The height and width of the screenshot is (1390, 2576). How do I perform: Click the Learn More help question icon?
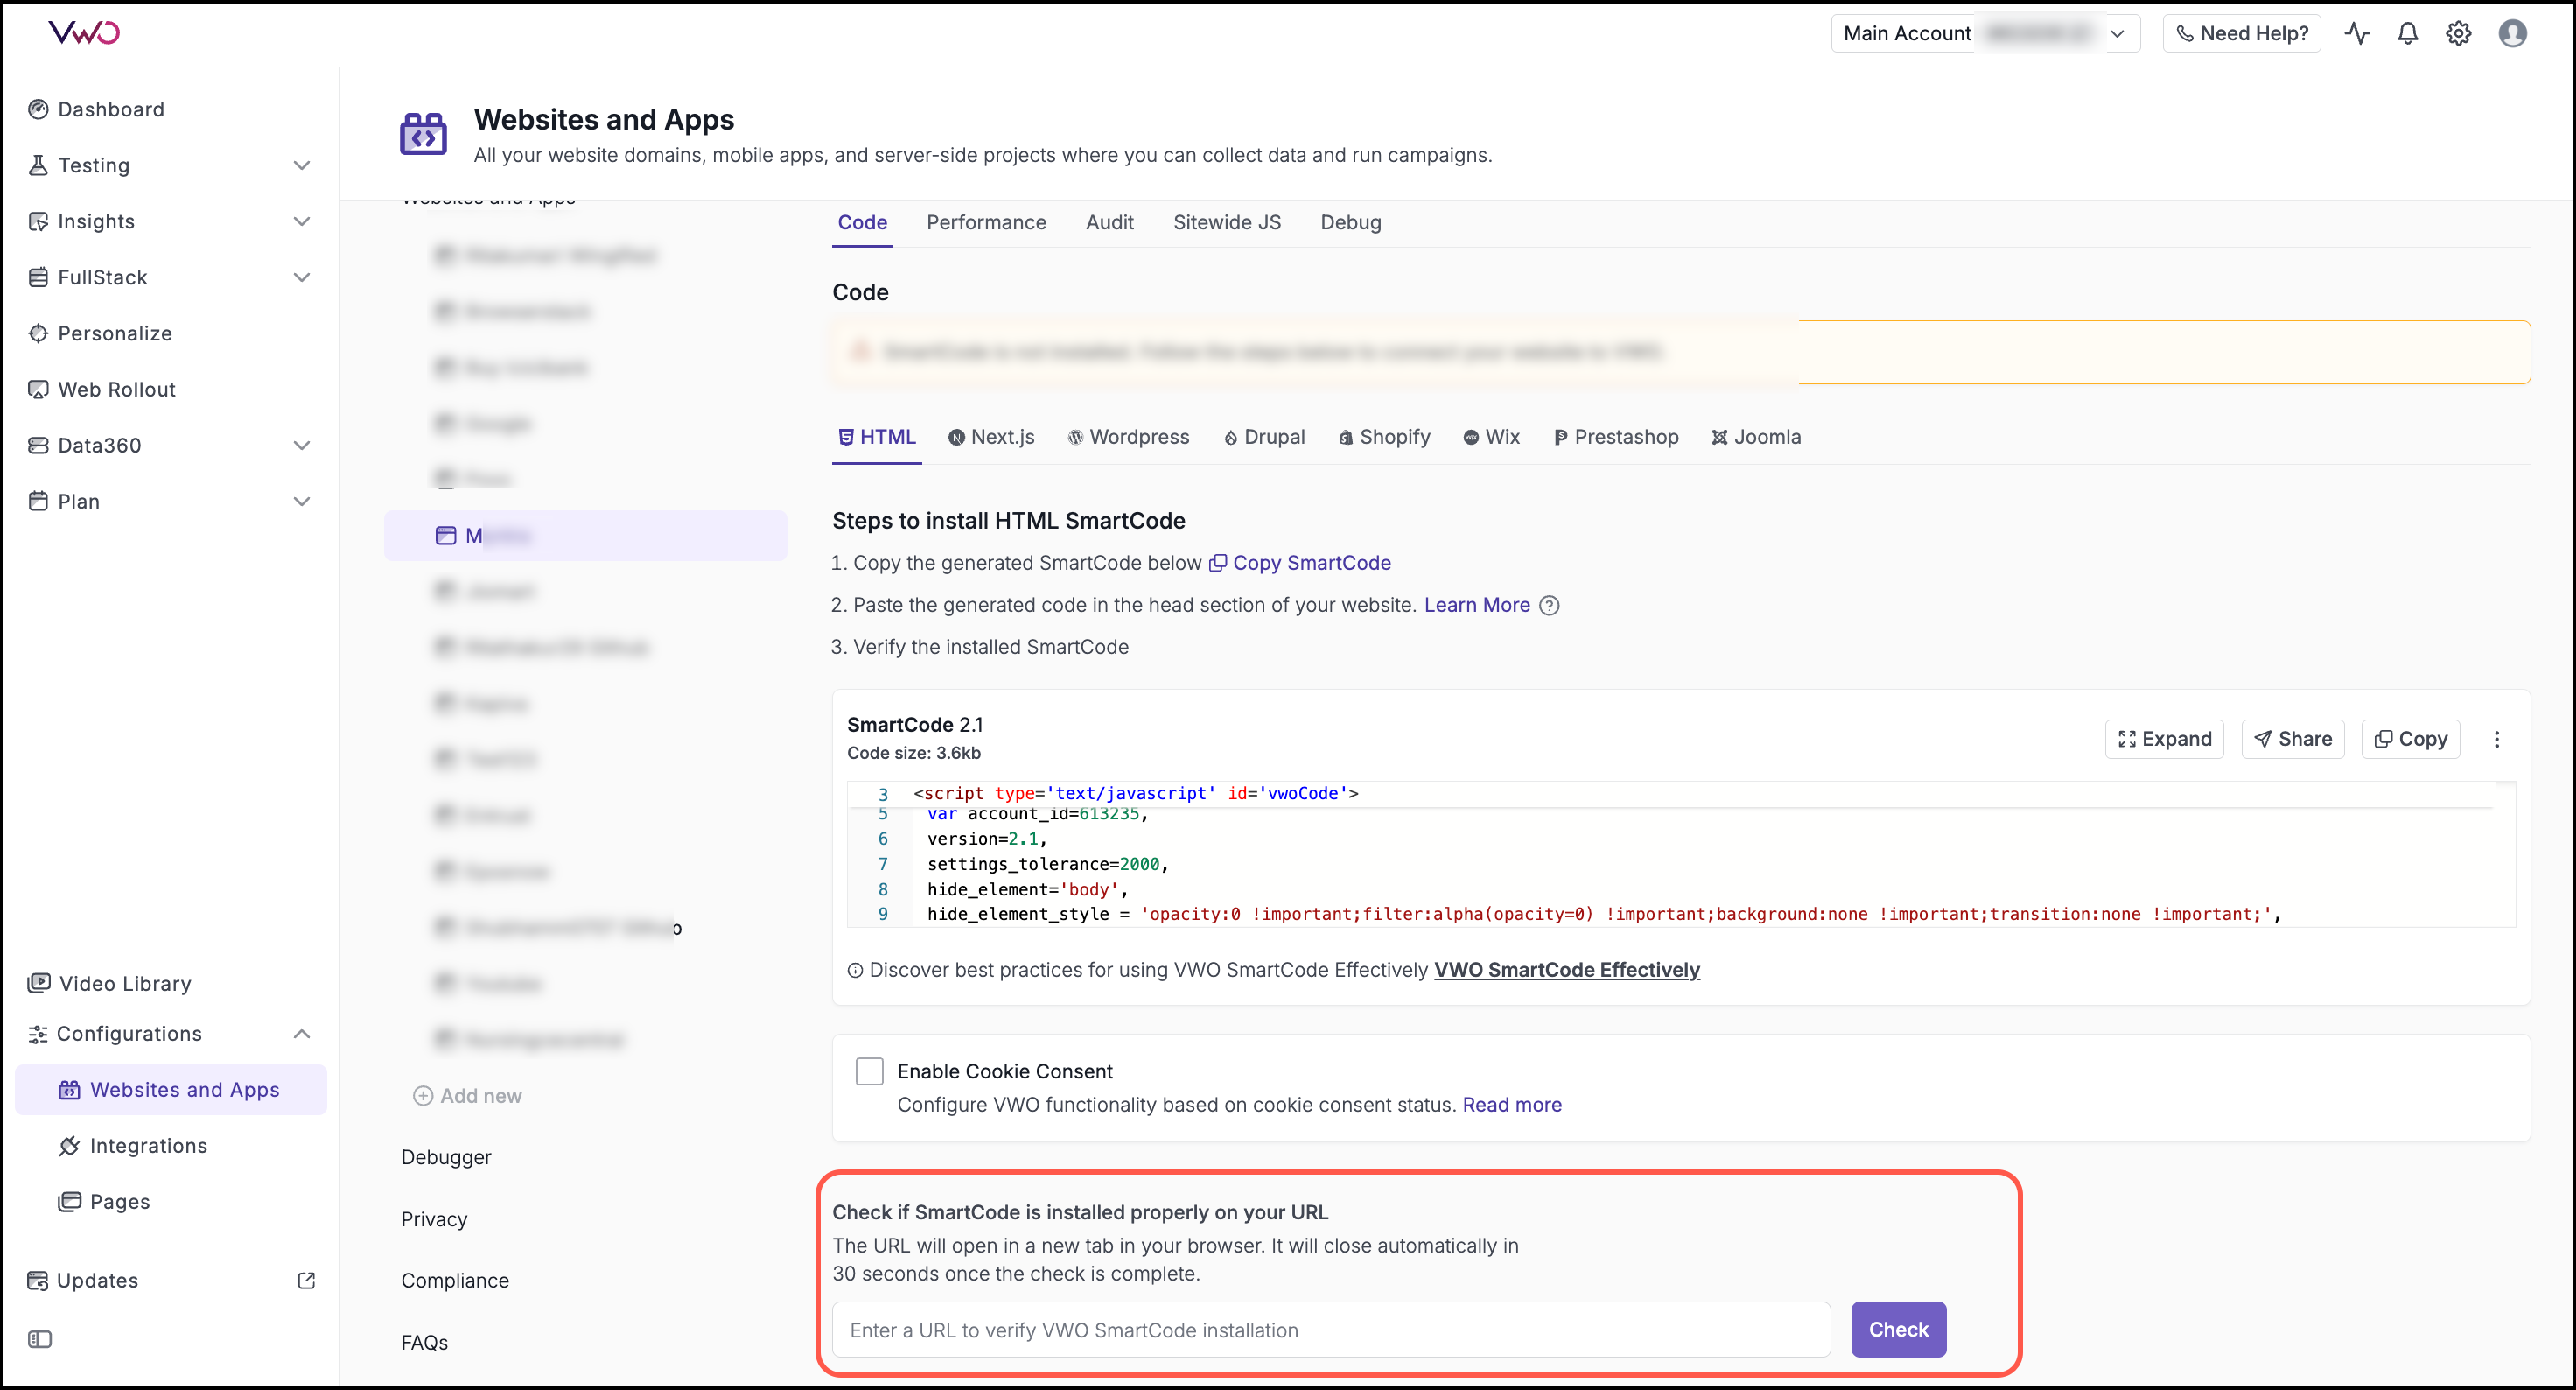click(x=1549, y=605)
